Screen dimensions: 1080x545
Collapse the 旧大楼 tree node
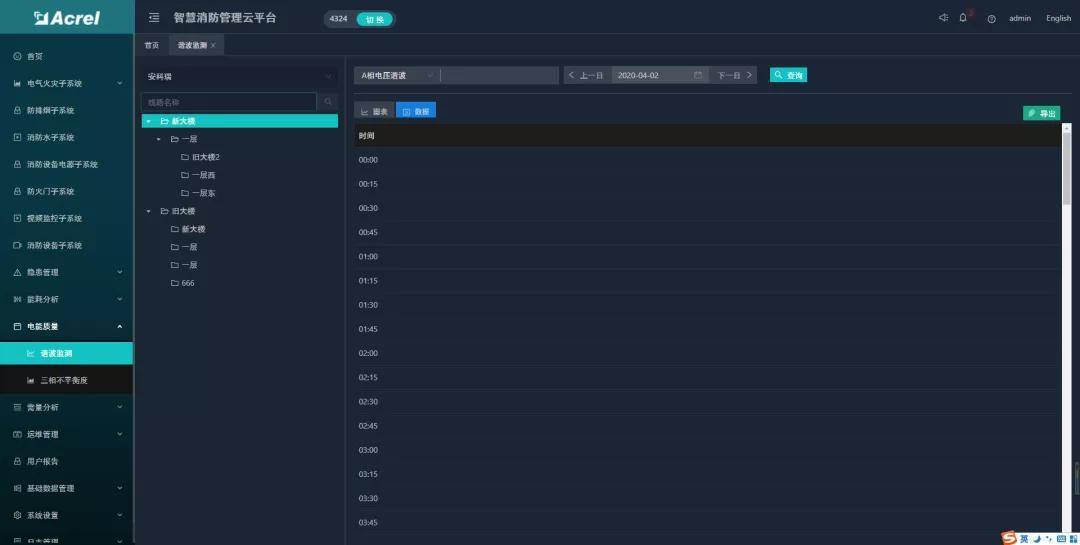click(150, 211)
